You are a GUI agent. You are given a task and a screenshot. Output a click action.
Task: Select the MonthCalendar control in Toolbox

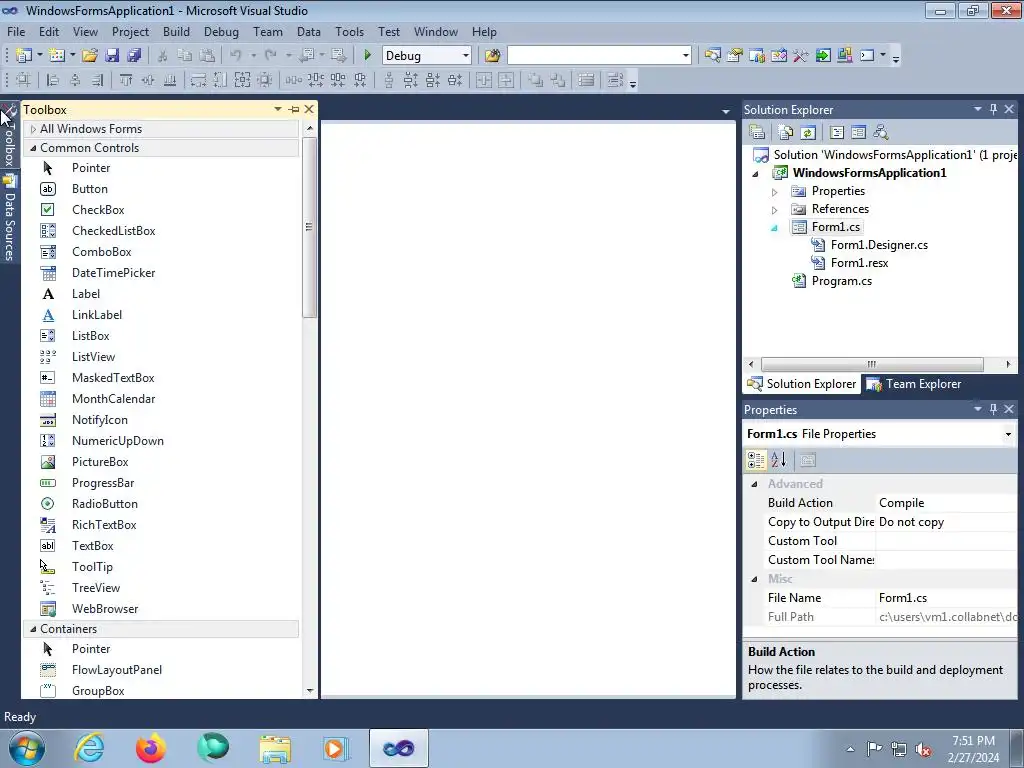113,398
